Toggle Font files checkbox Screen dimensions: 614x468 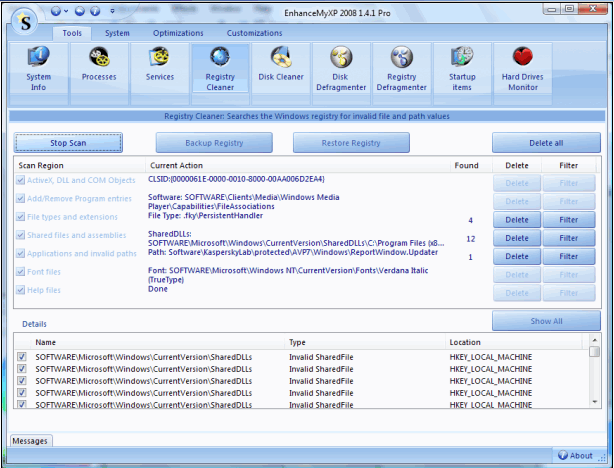(x=20, y=271)
